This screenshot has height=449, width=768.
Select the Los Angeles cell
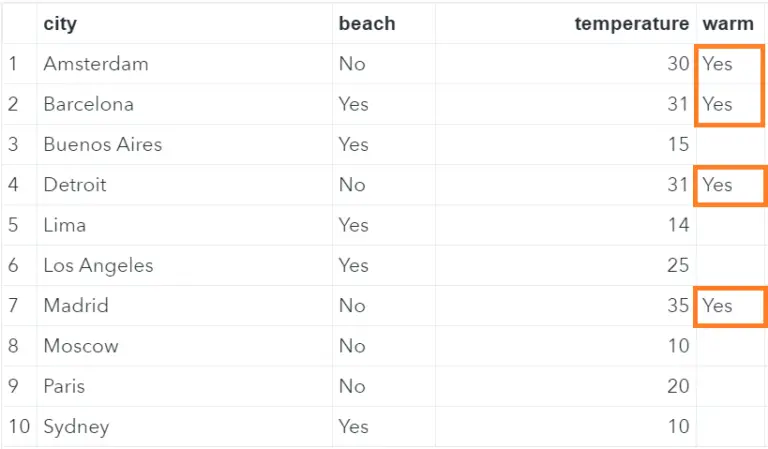click(x=98, y=265)
